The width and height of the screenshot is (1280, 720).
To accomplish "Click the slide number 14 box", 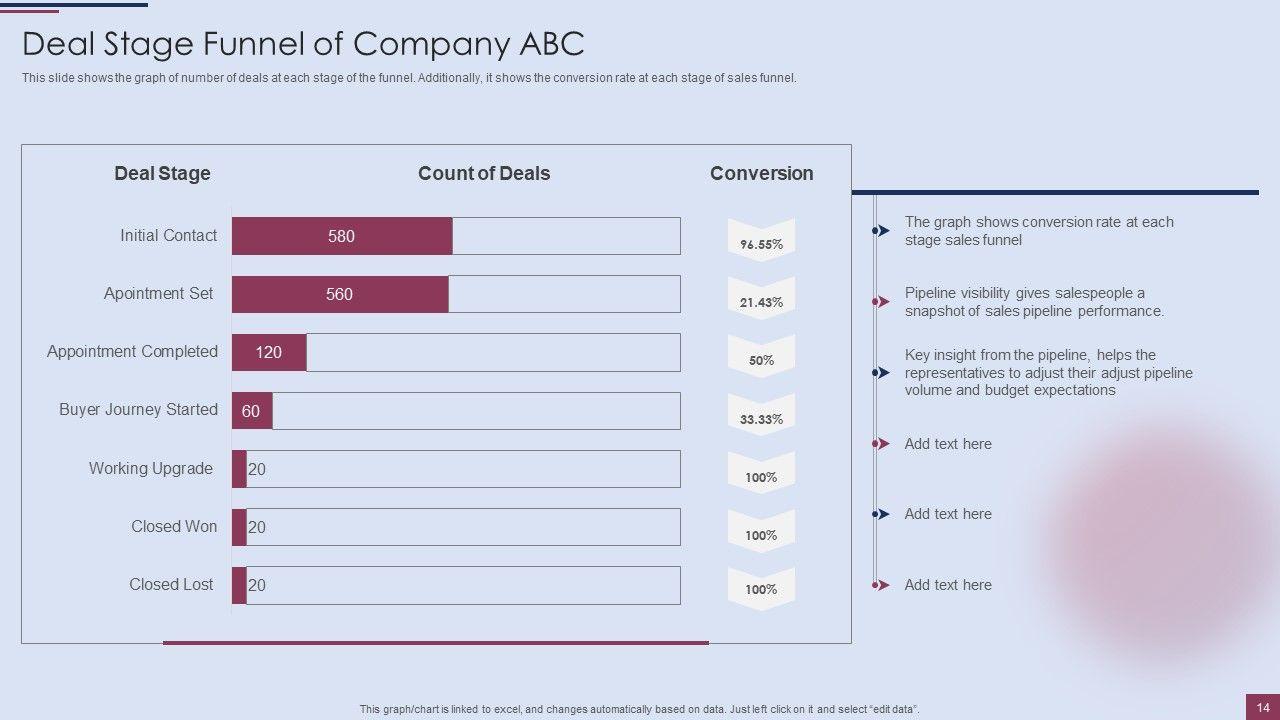I will (1262, 707).
